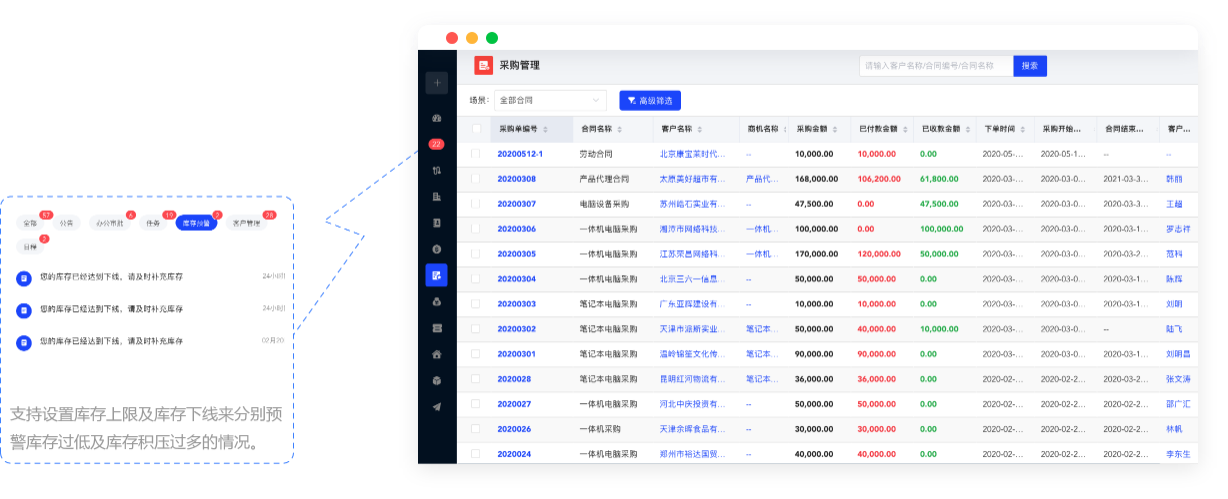Click contract end date 2021-03-3
This screenshot has width=1228, height=499.
(1125, 179)
